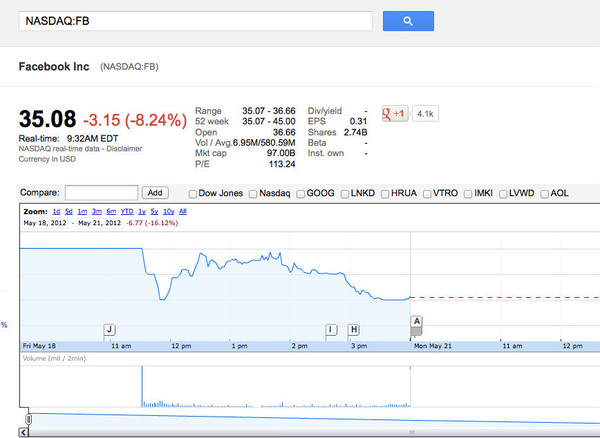Tick the GOOG comparison checkbox
Image resolution: width=600 pixels, height=438 pixels.
301,194
